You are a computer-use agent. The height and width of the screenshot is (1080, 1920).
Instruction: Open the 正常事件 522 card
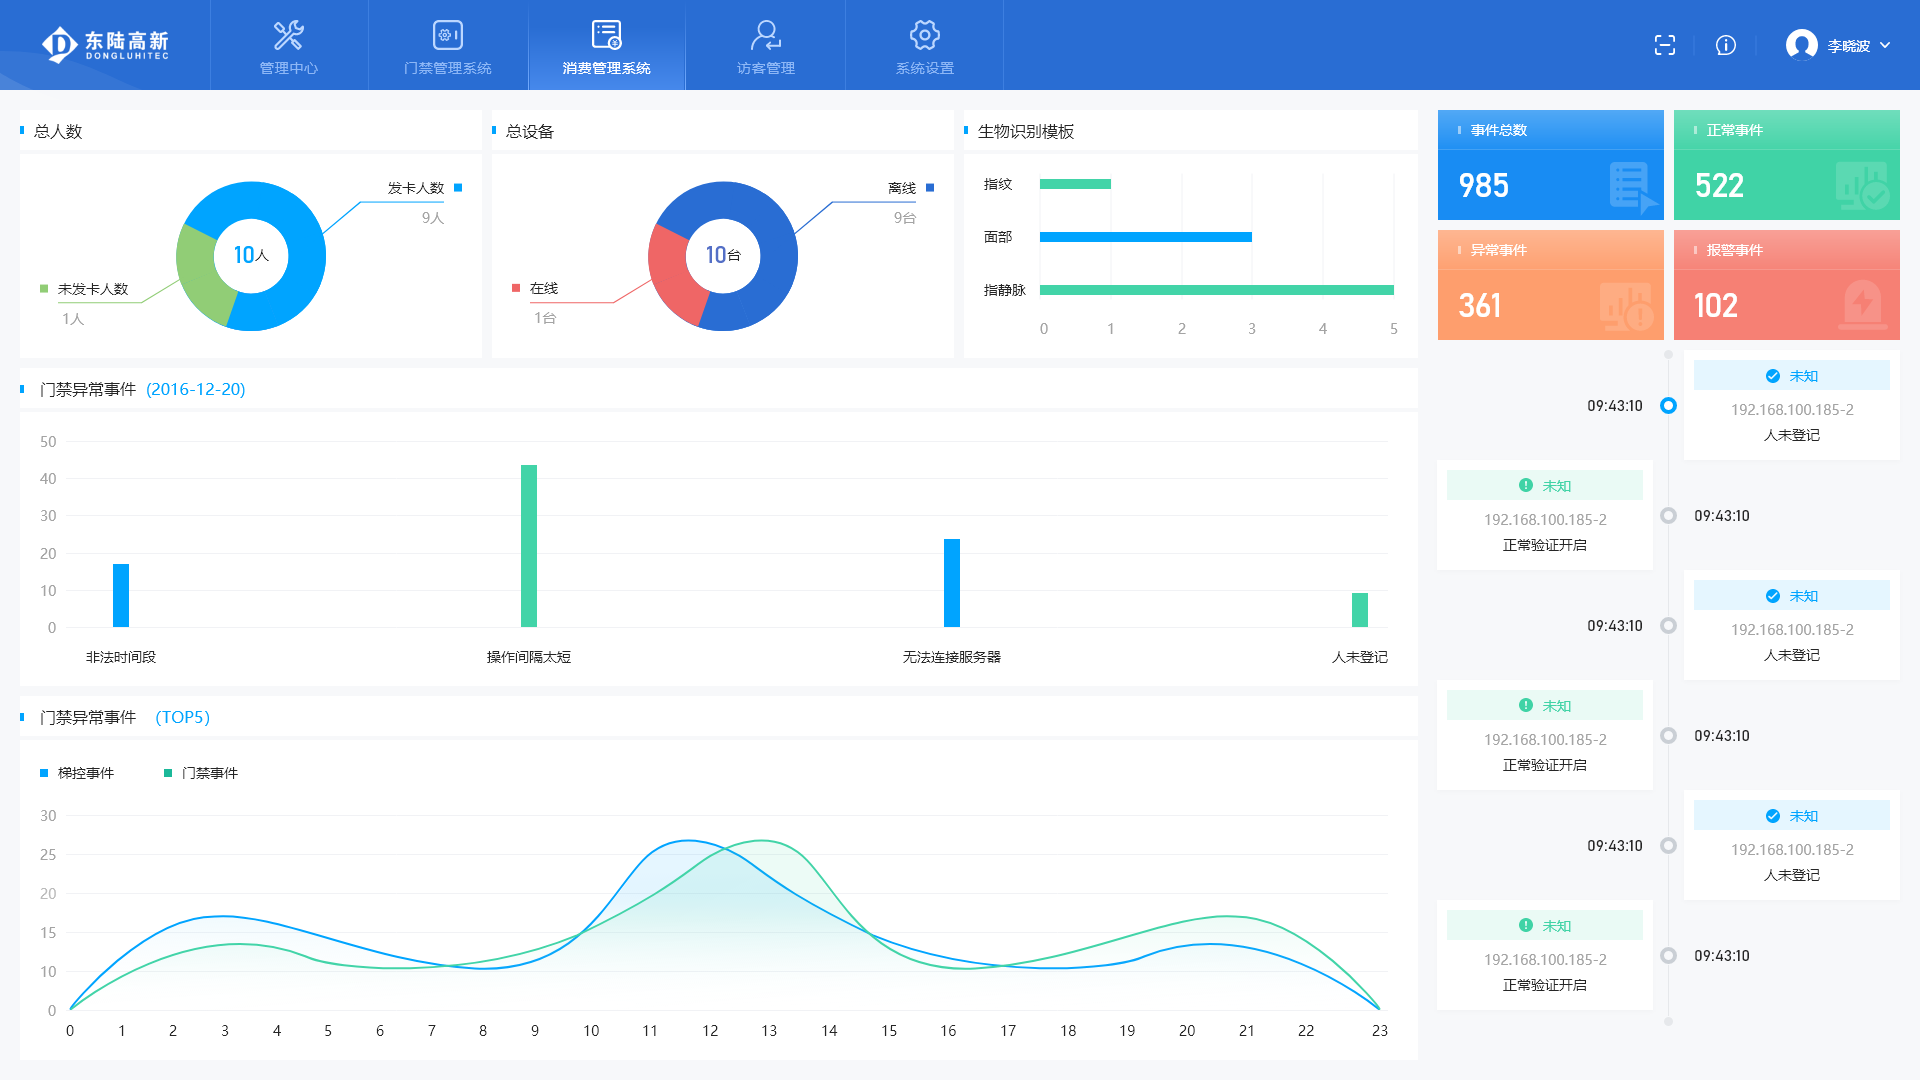pyautogui.click(x=1786, y=165)
